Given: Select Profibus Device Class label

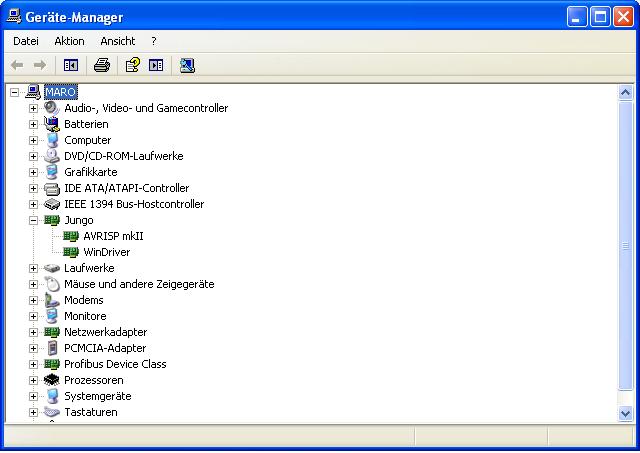Looking at the screenshot, I should (115, 364).
